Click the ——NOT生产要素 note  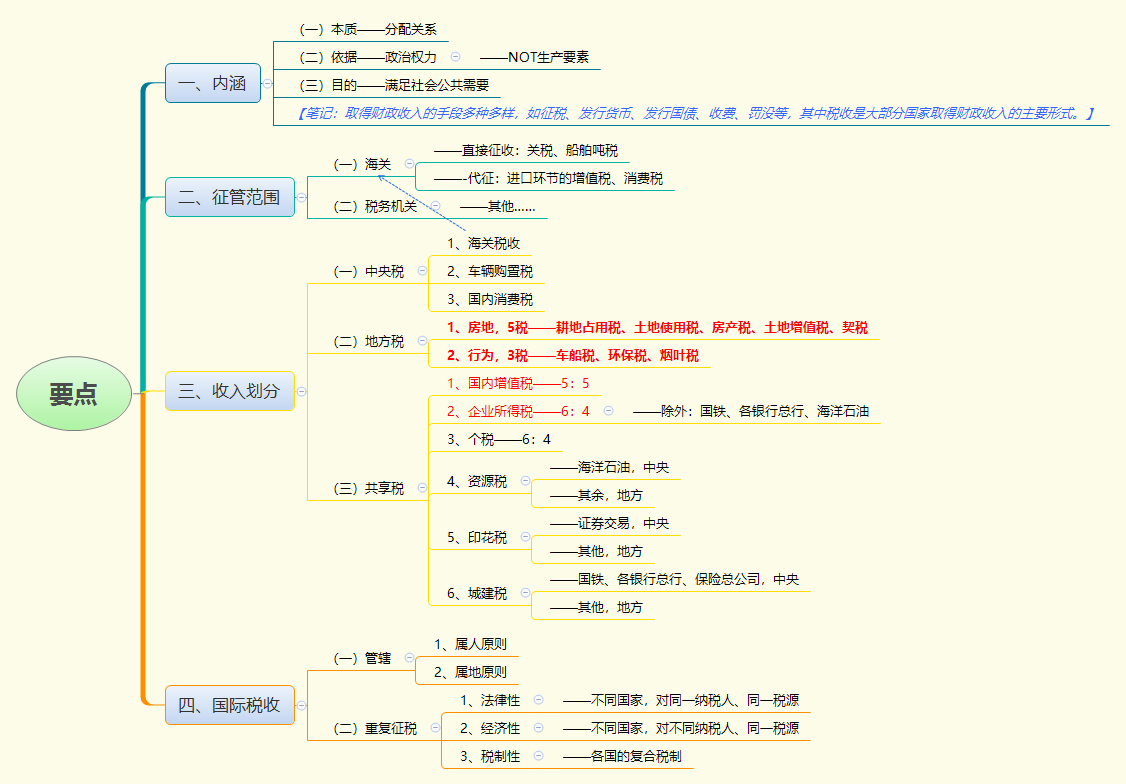click(x=534, y=57)
